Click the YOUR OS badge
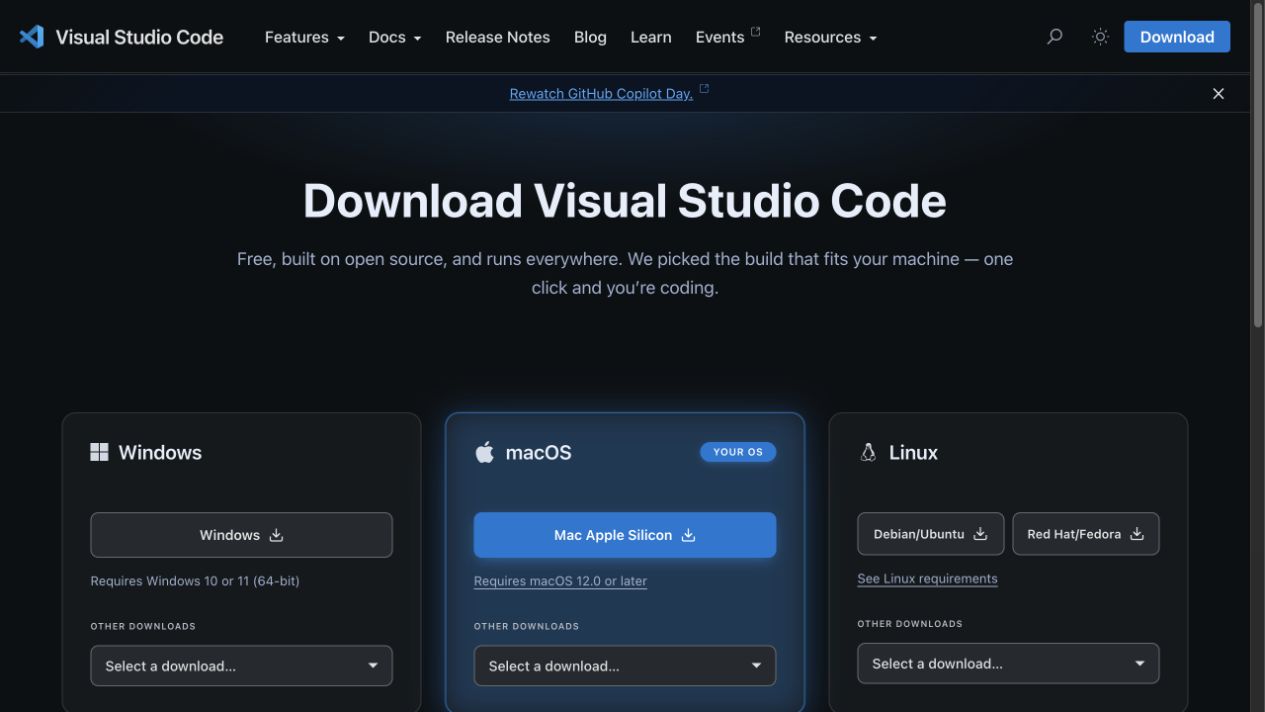1265x712 pixels. [738, 452]
